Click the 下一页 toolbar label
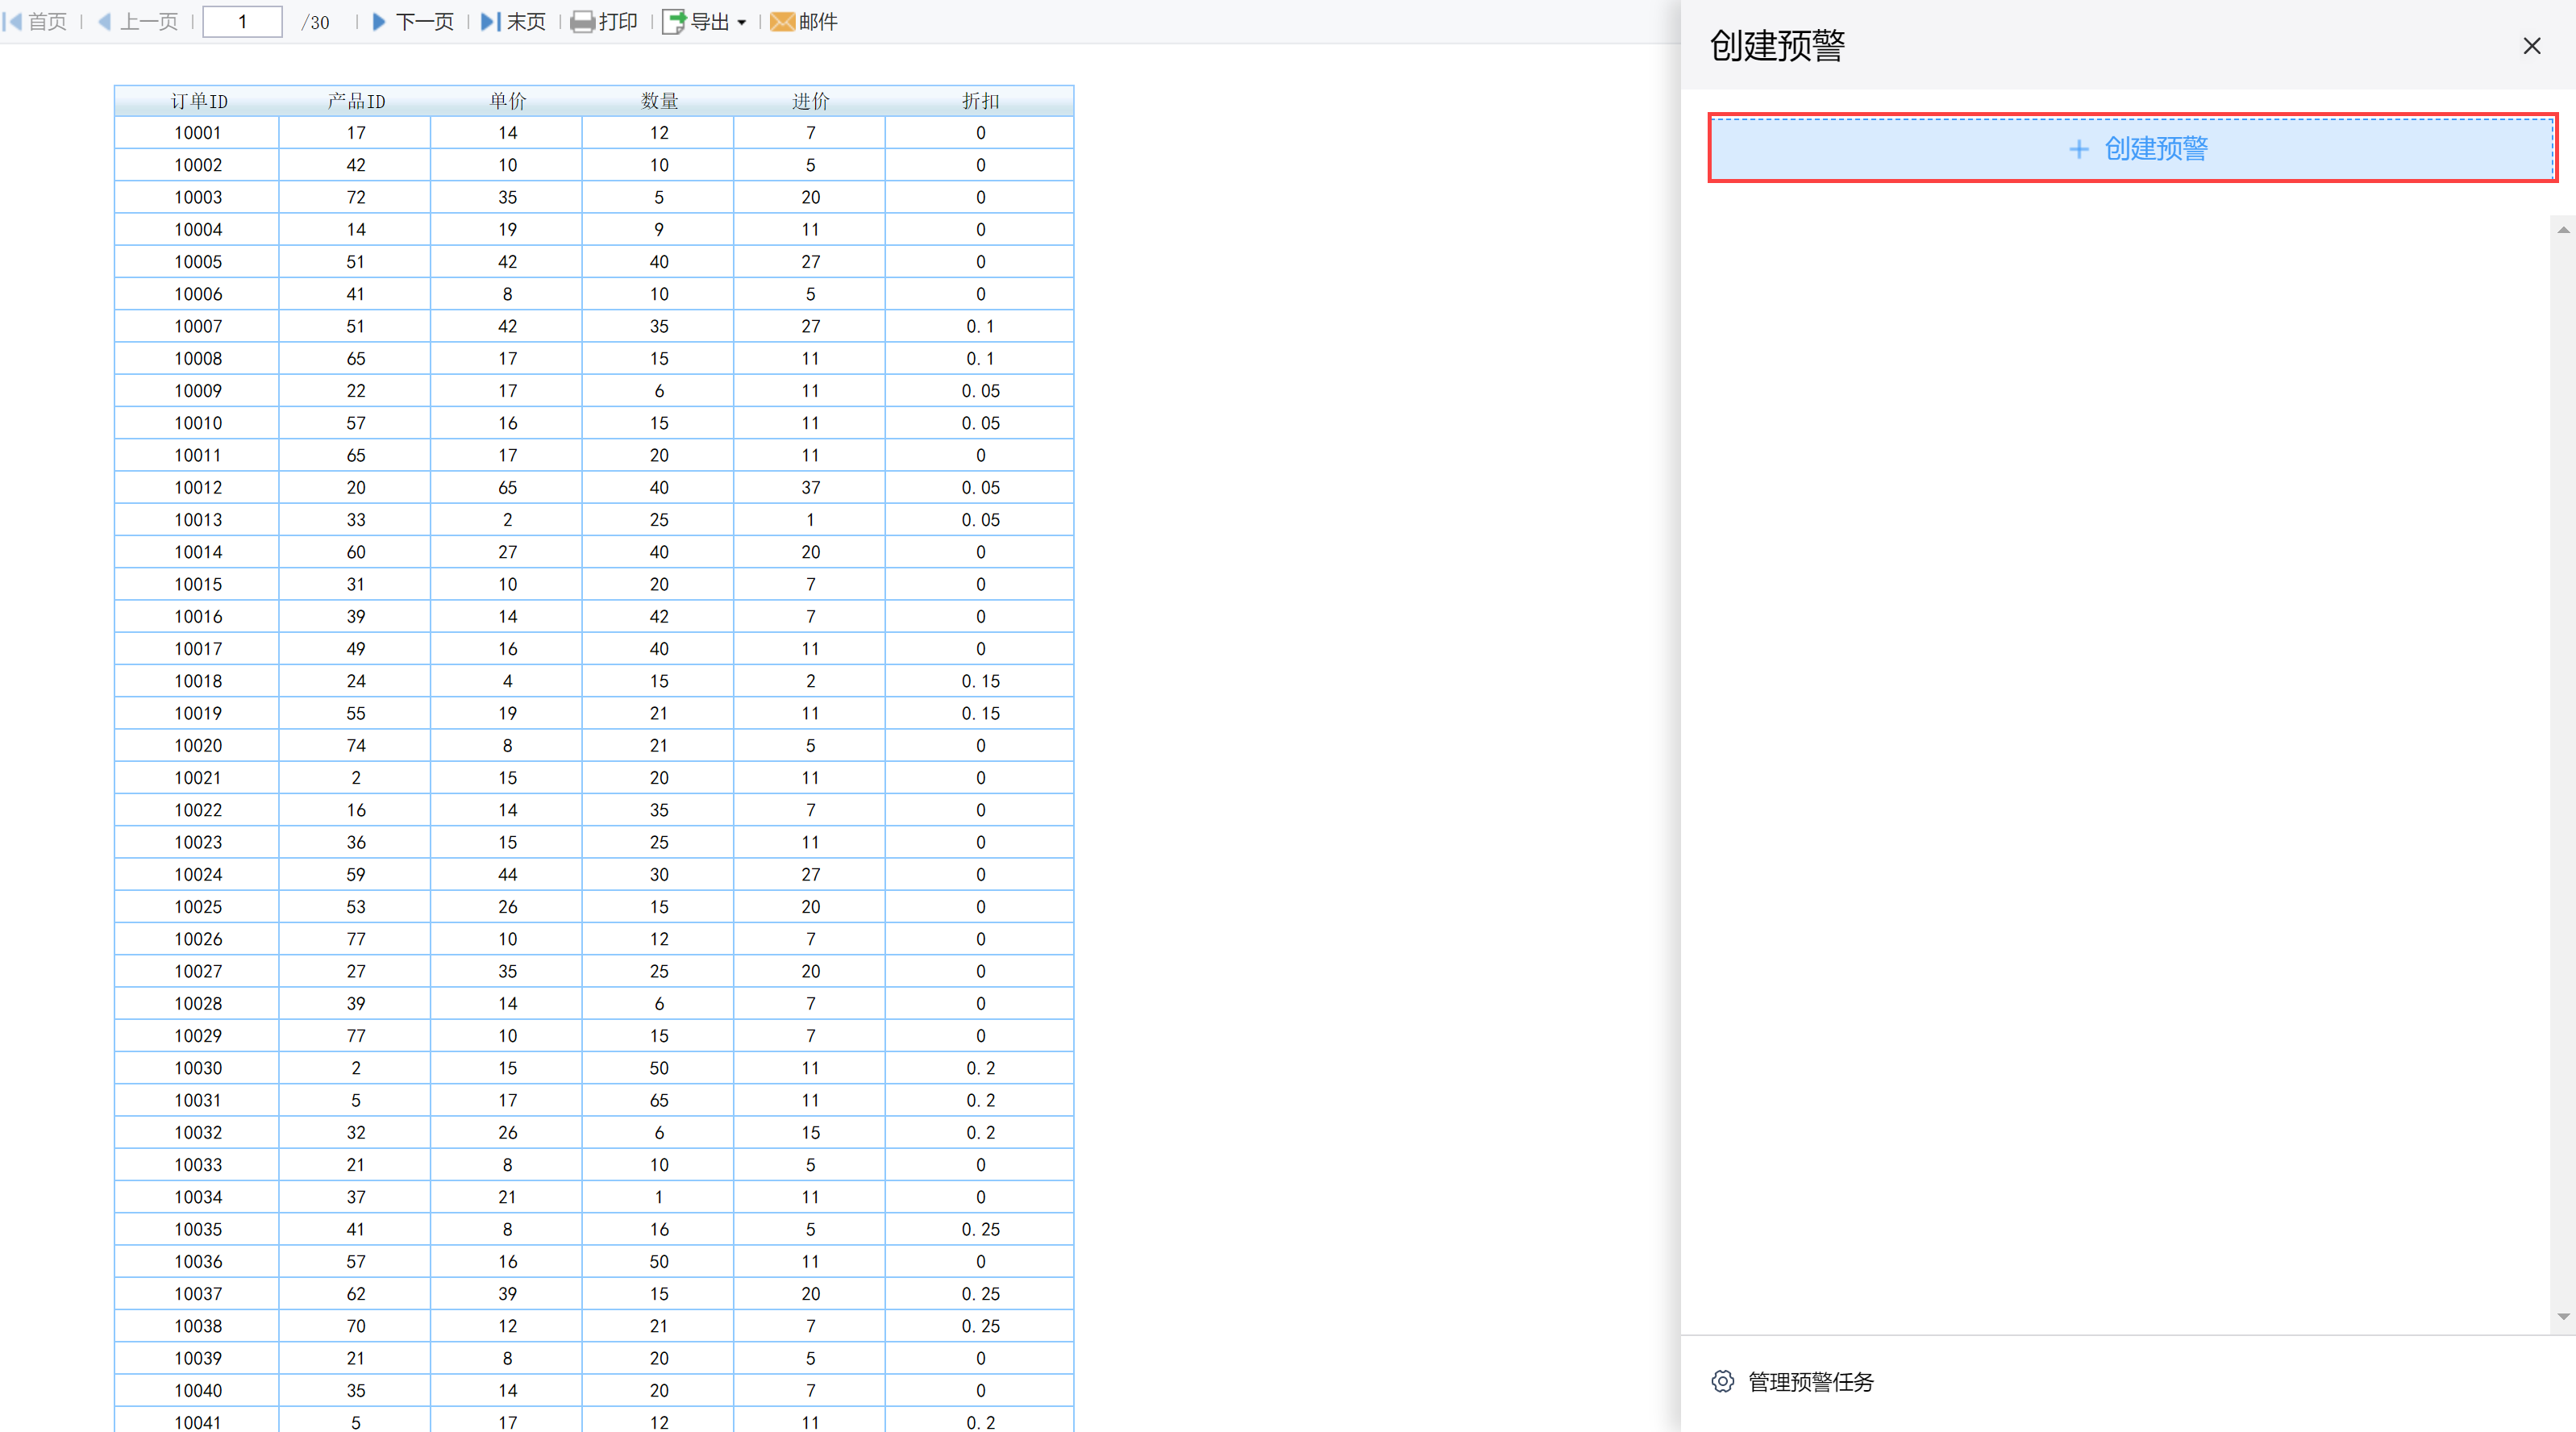The image size is (2576, 1432). [425, 22]
